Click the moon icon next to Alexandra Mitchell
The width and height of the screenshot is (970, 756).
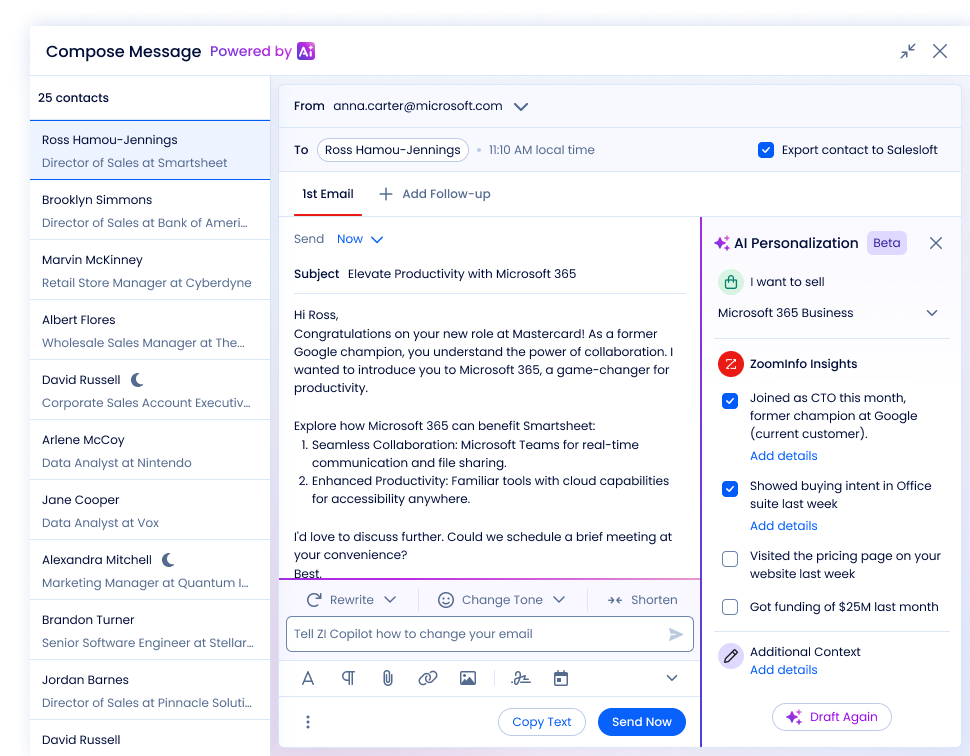point(168,560)
